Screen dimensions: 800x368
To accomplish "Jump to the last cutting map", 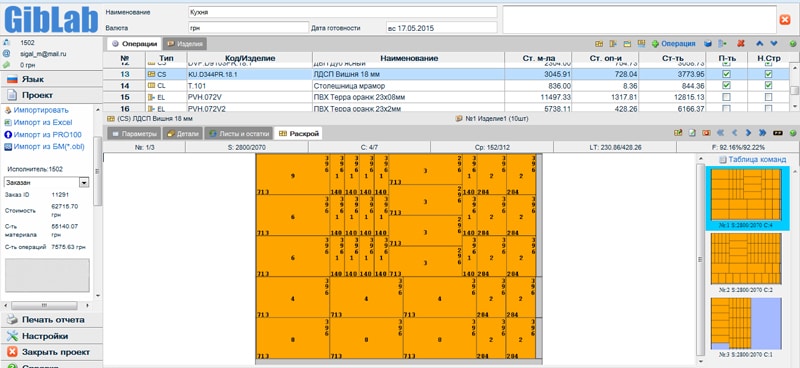I will coord(762,133).
